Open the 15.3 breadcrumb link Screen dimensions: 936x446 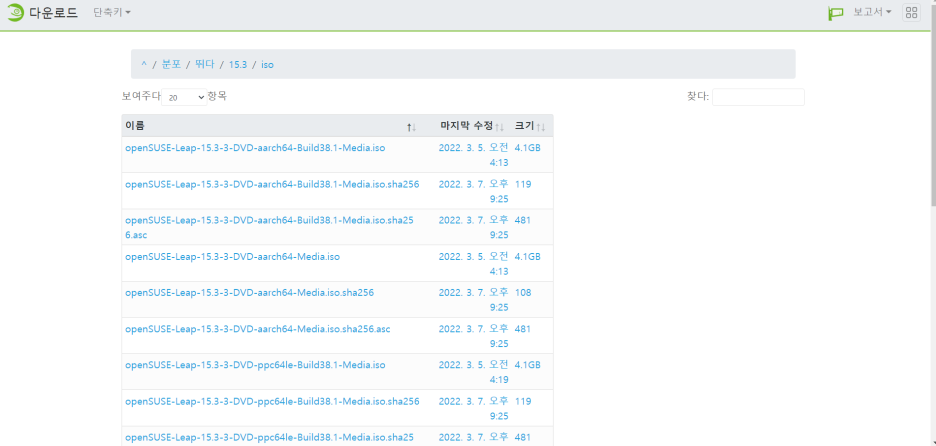point(238,64)
